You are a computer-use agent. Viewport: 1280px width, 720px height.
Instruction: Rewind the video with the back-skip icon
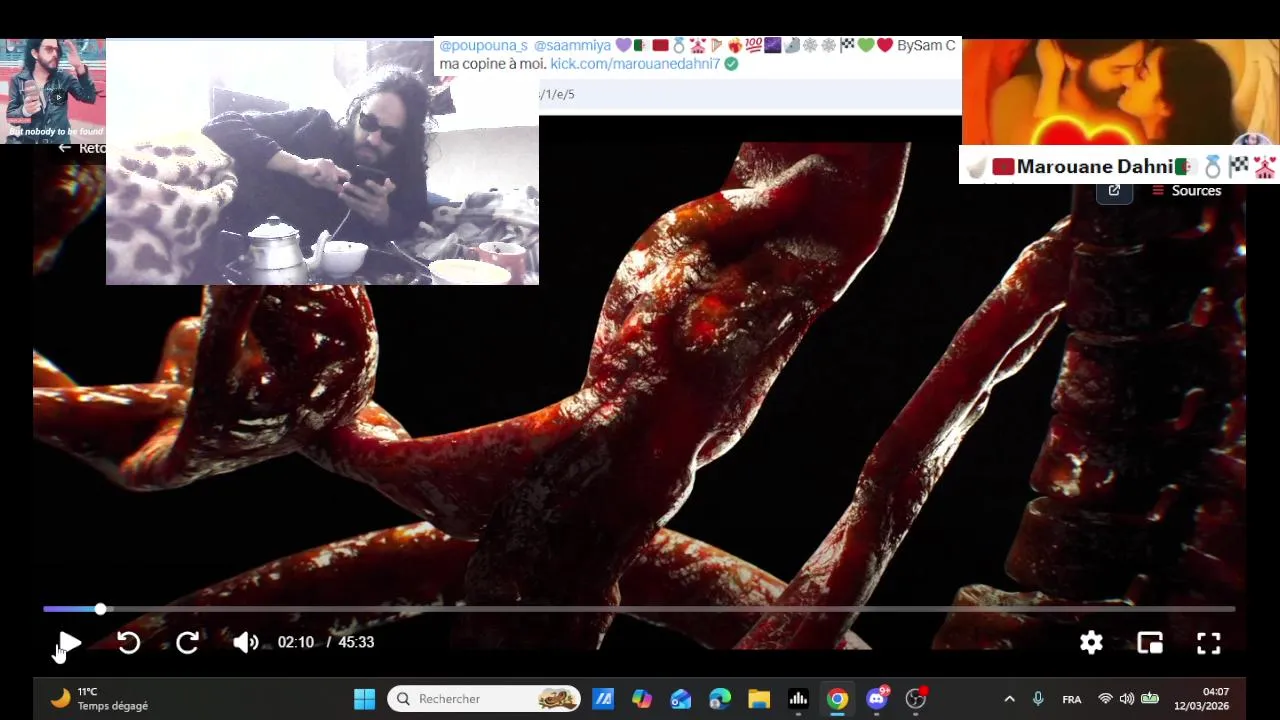coord(128,643)
